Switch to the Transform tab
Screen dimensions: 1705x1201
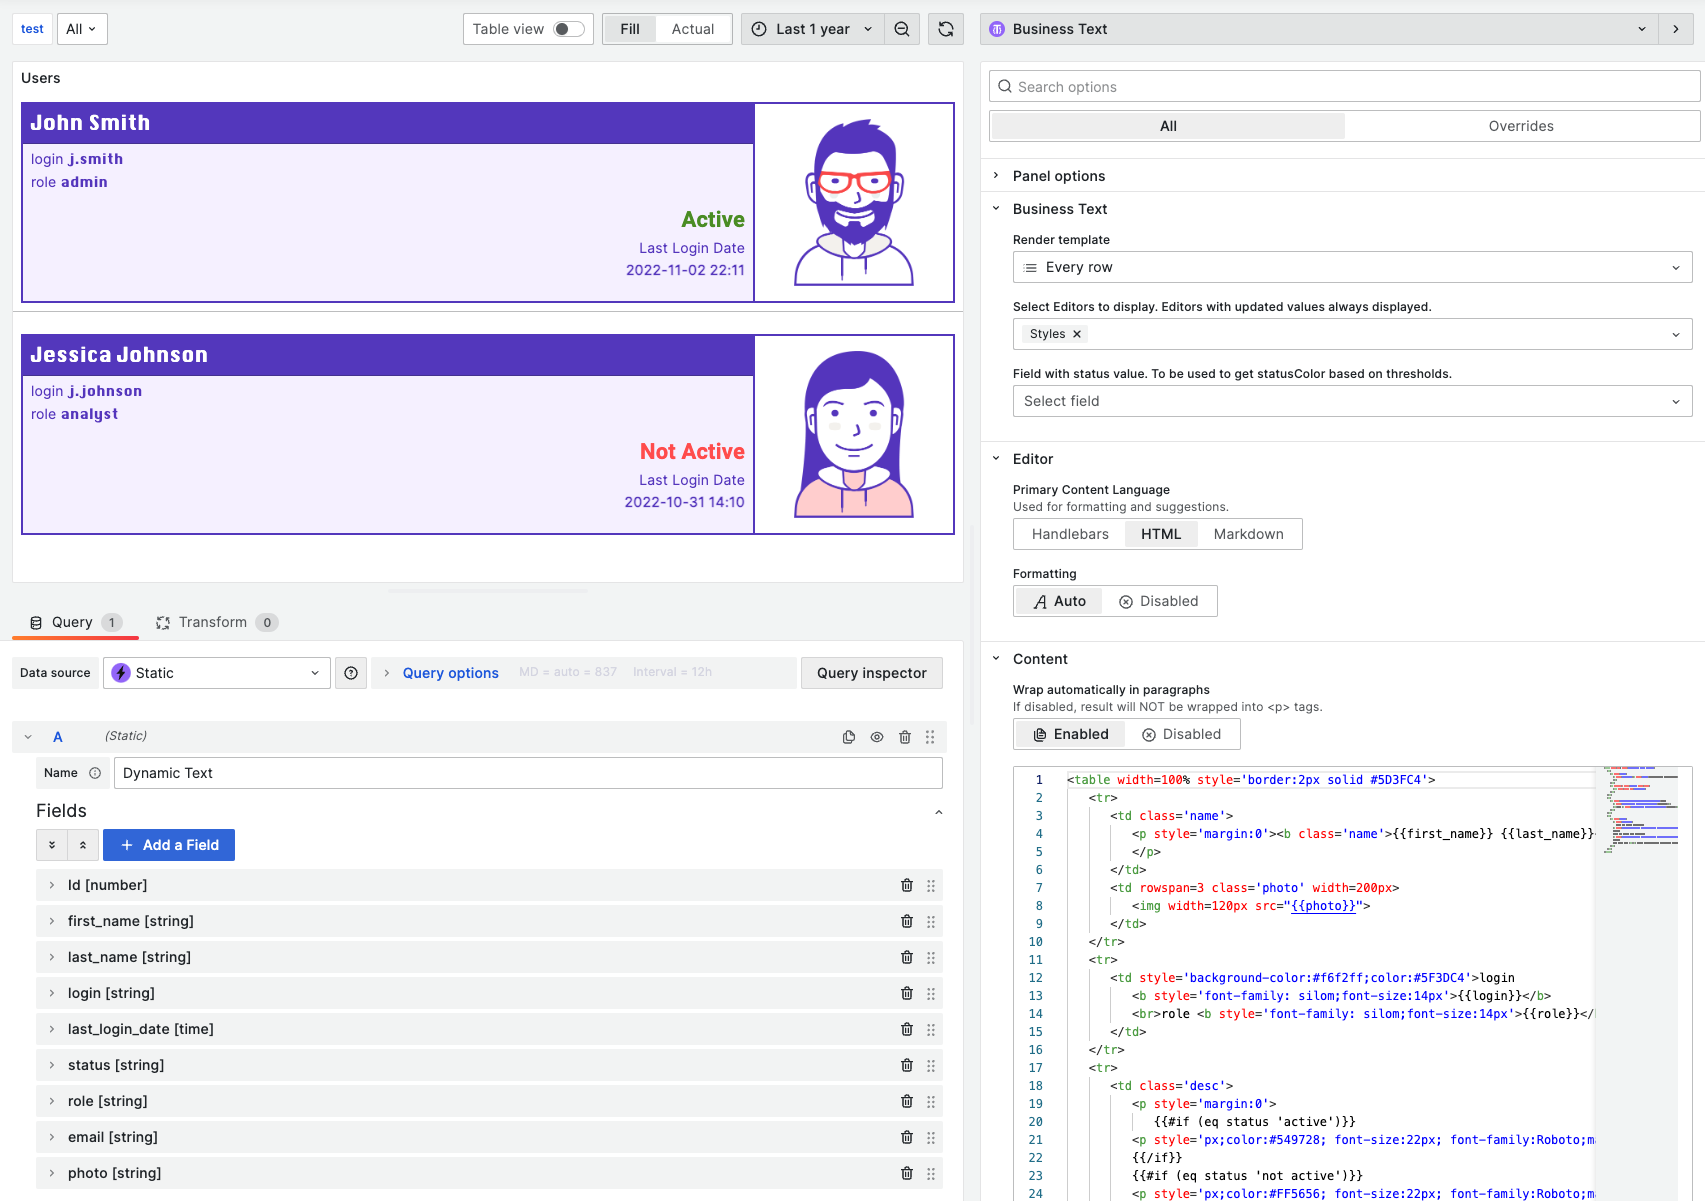point(216,622)
